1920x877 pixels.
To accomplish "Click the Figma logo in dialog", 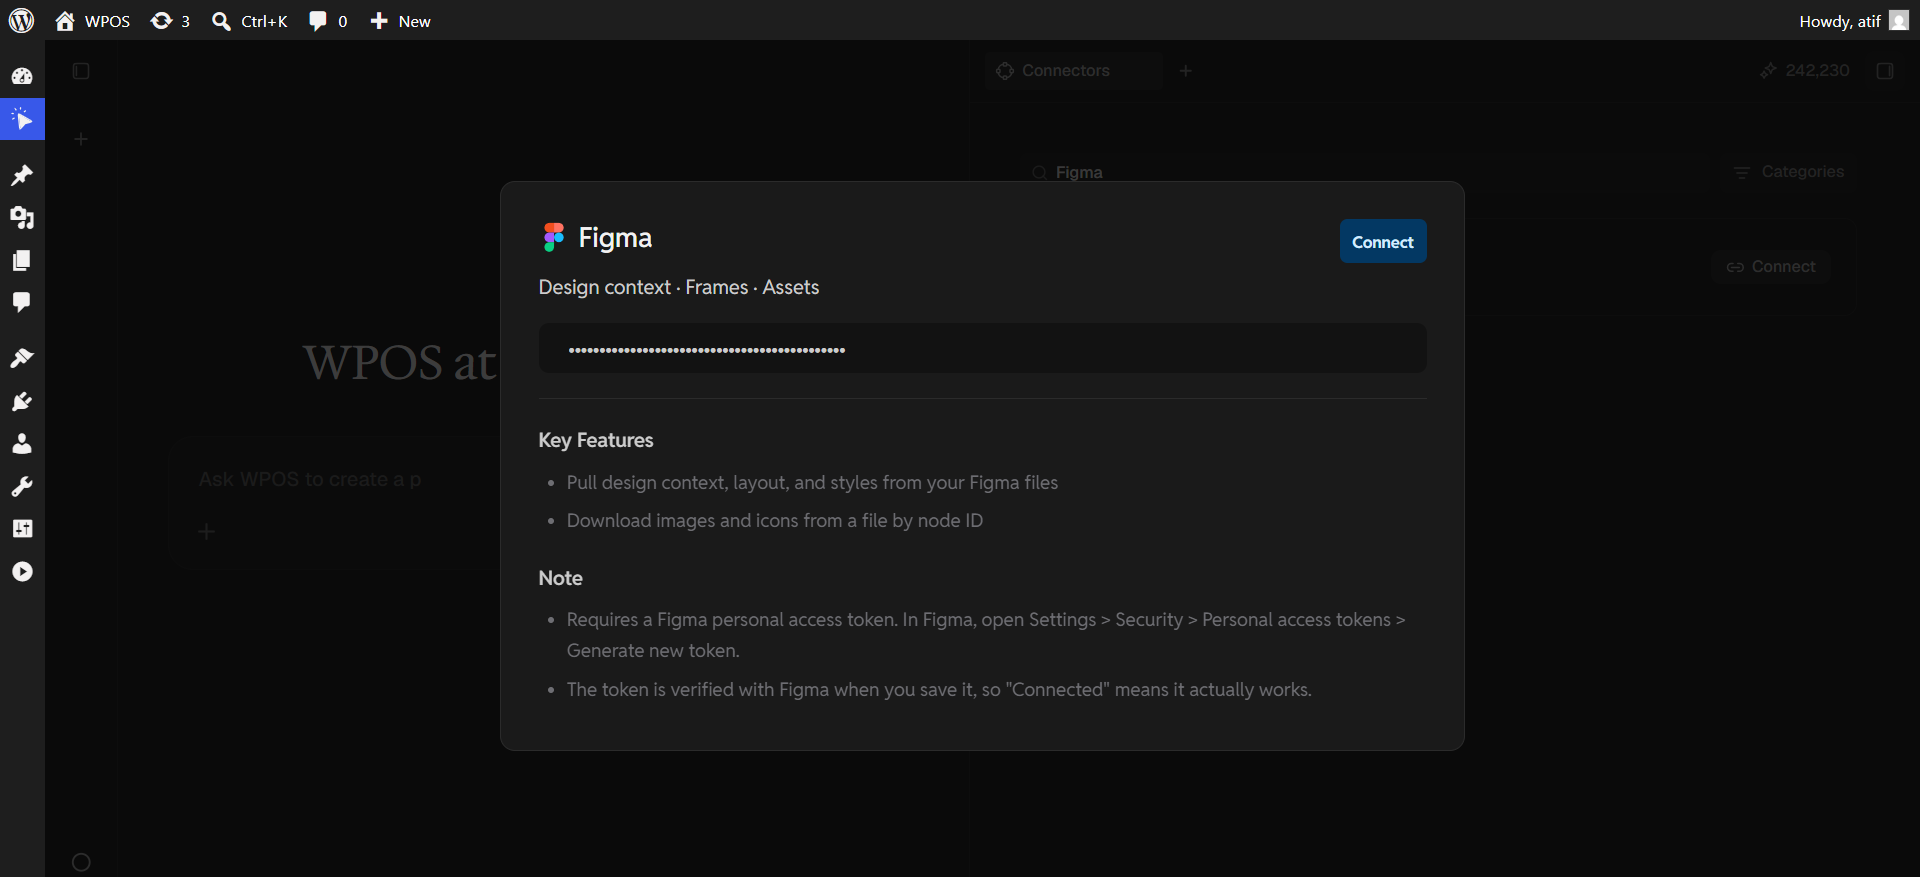I will click(553, 237).
